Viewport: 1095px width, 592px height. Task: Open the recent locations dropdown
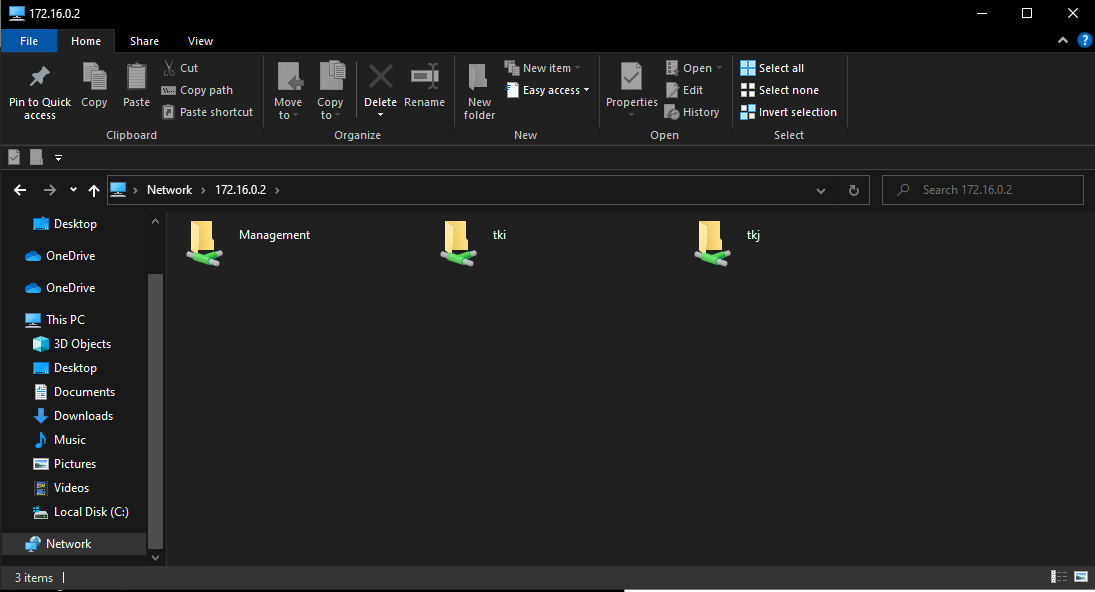[x=73, y=190]
